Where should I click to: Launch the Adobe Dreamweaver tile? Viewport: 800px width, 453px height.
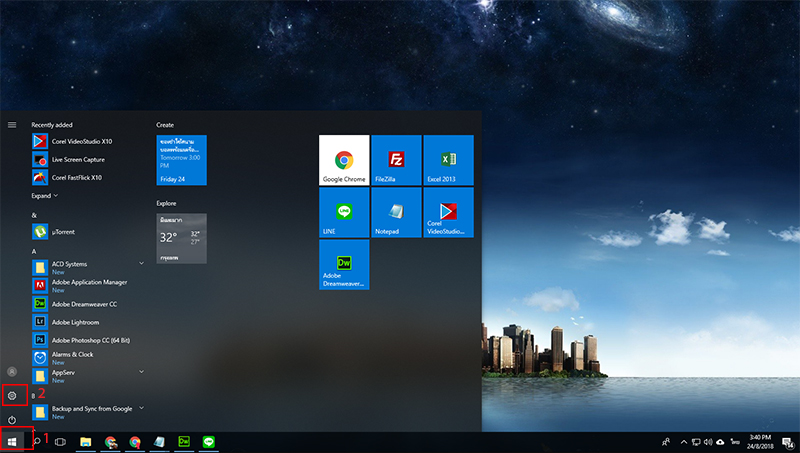pyautogui.click(x=344, y=264)
